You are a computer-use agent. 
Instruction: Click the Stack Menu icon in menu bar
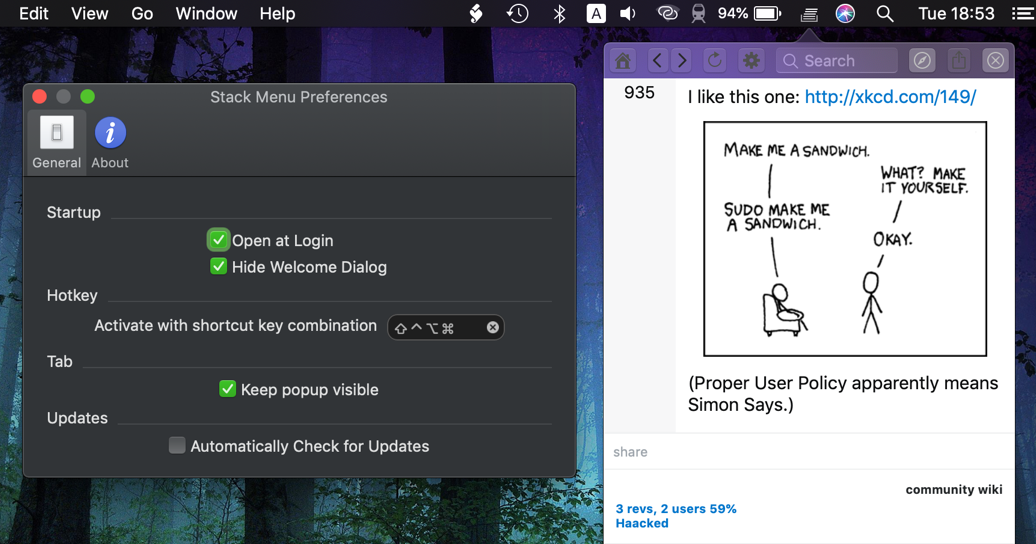pos(809,13)
